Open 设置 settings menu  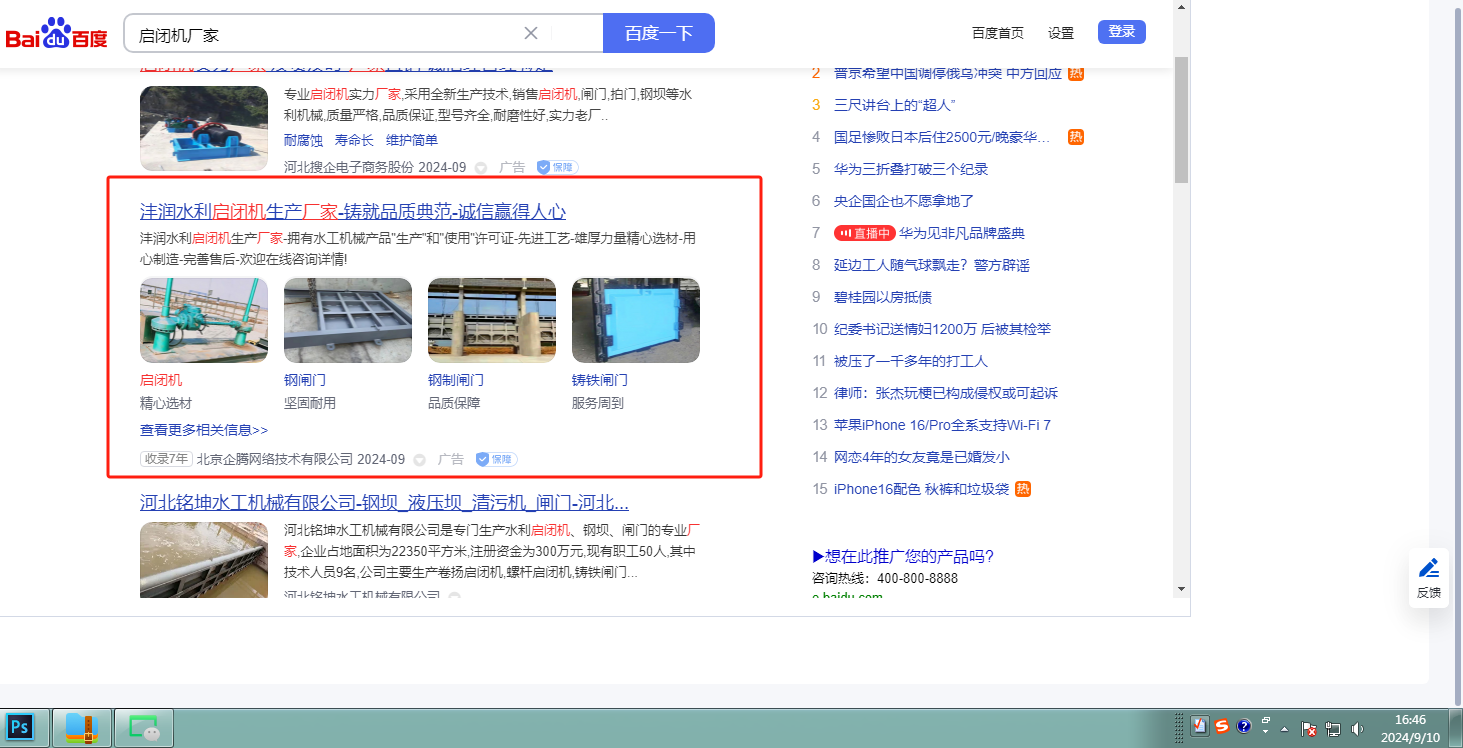pos(1061,33)
